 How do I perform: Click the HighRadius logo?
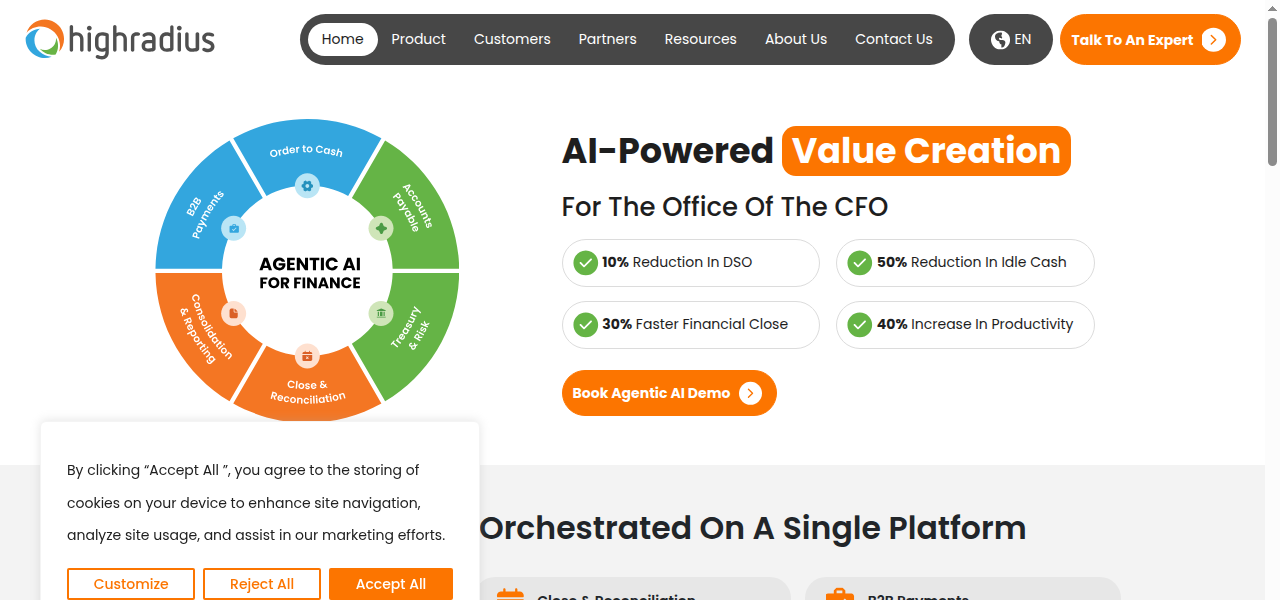pos(120,40)
